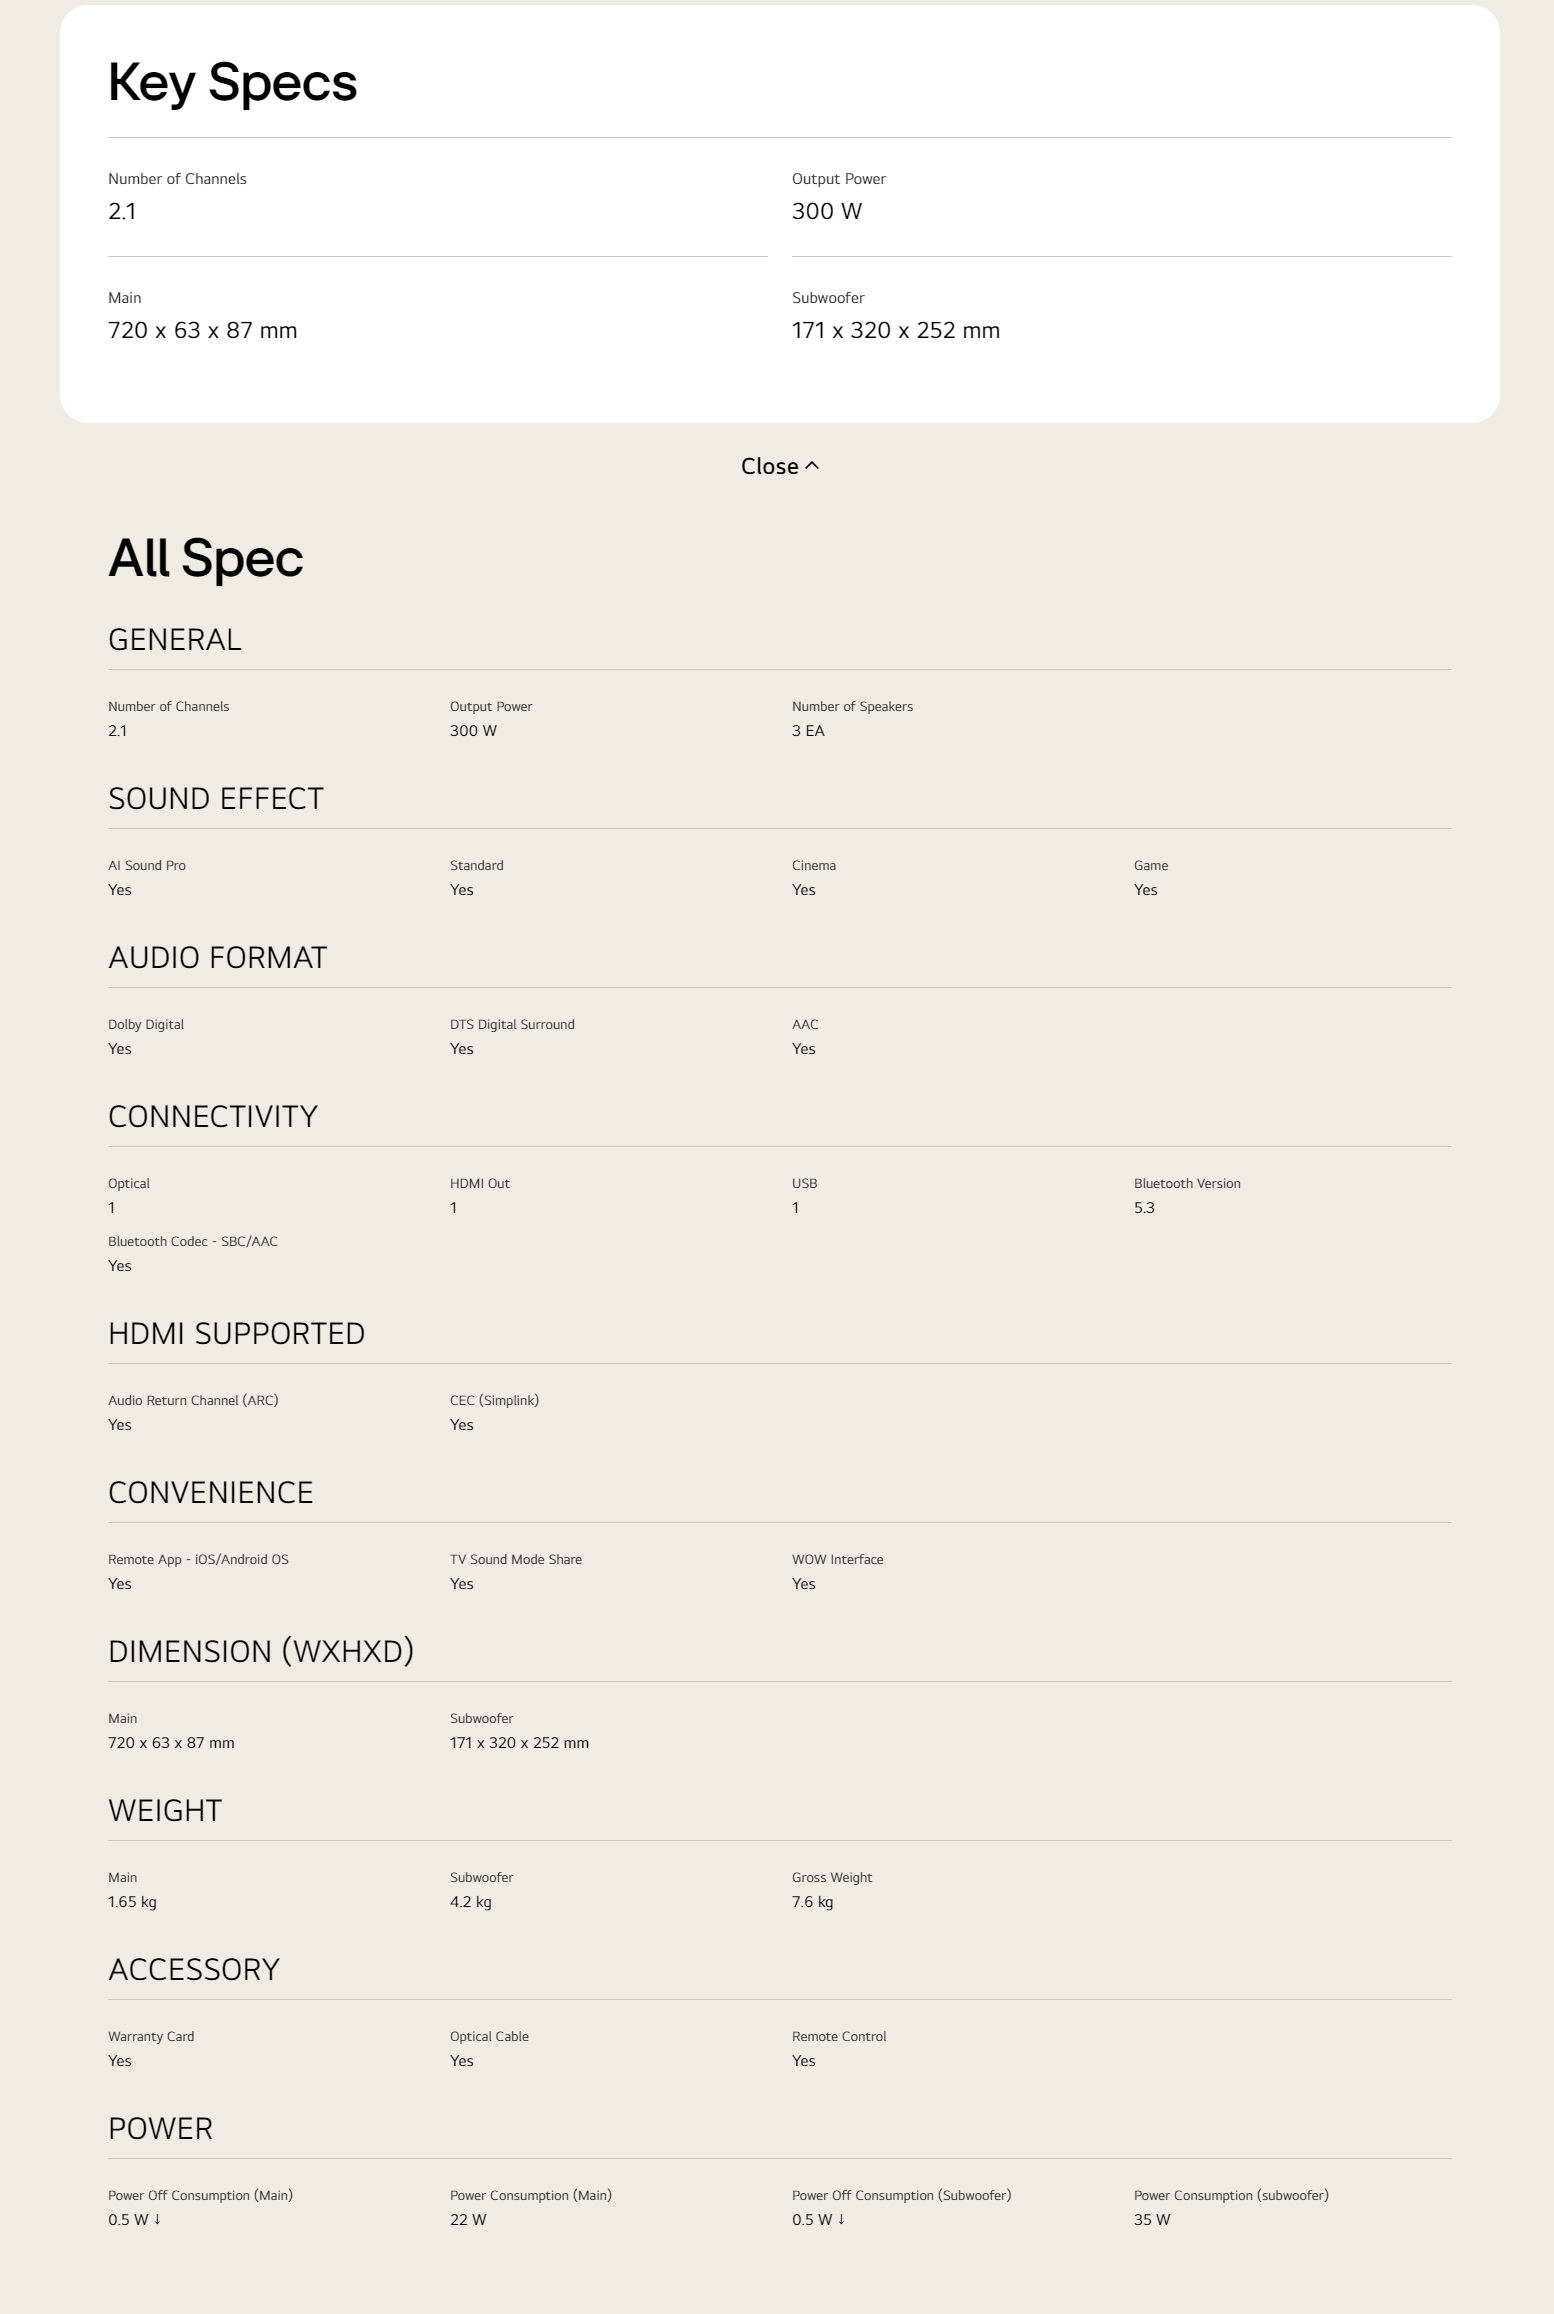
Task: Click the Optical Cable accessory label
Action: coord(489,2036)
